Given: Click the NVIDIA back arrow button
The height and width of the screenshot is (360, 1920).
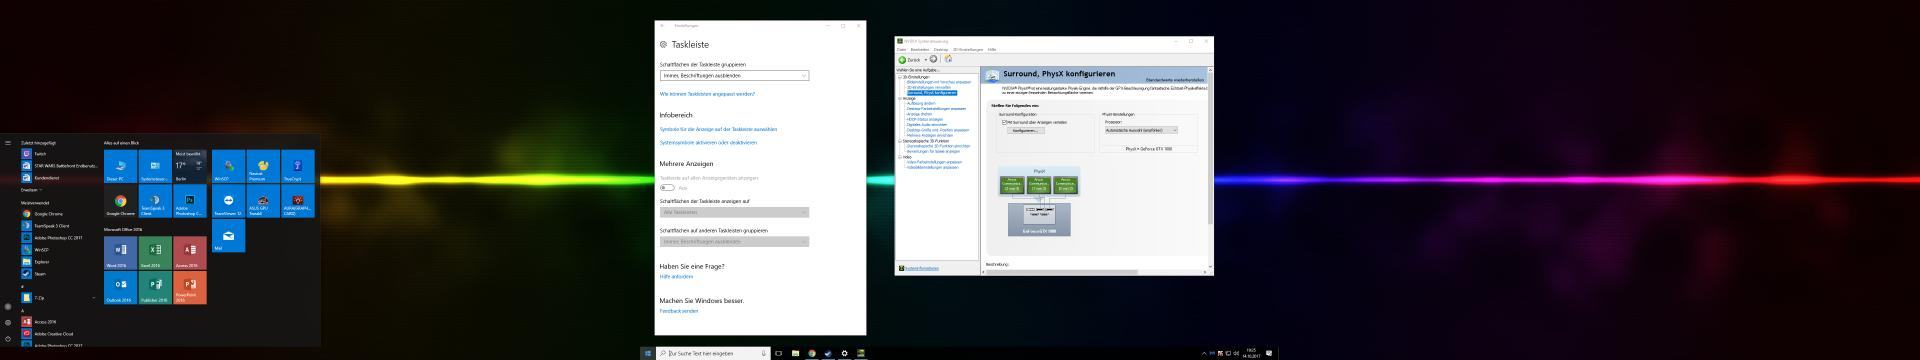Looking at the screenshot, I should pyautogui.click(x=902, y=59).
